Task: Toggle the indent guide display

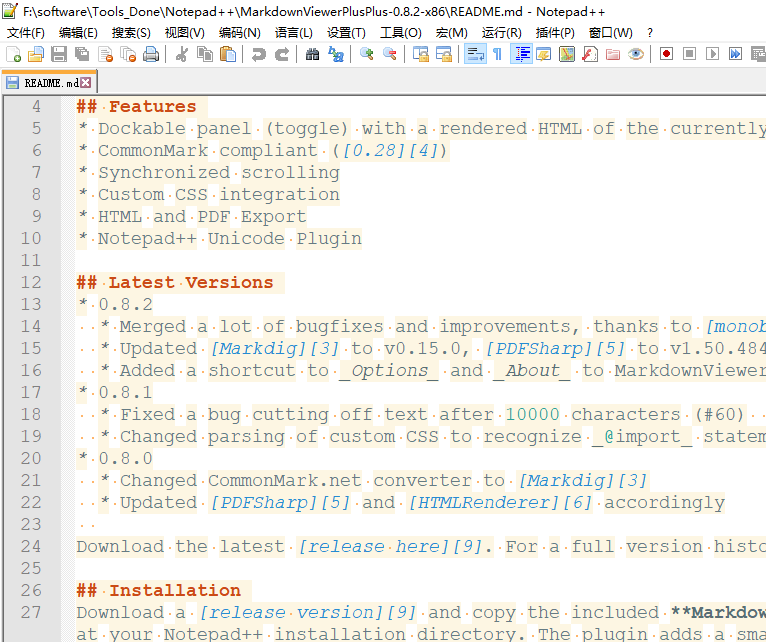Action: point(521,54)
